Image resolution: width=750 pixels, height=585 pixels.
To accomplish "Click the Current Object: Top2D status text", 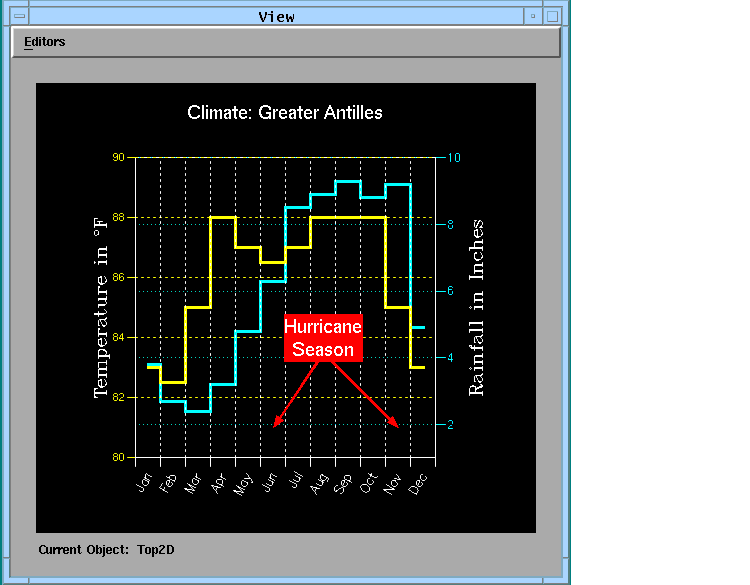I will pyautogui.click(x=98, y=549).
